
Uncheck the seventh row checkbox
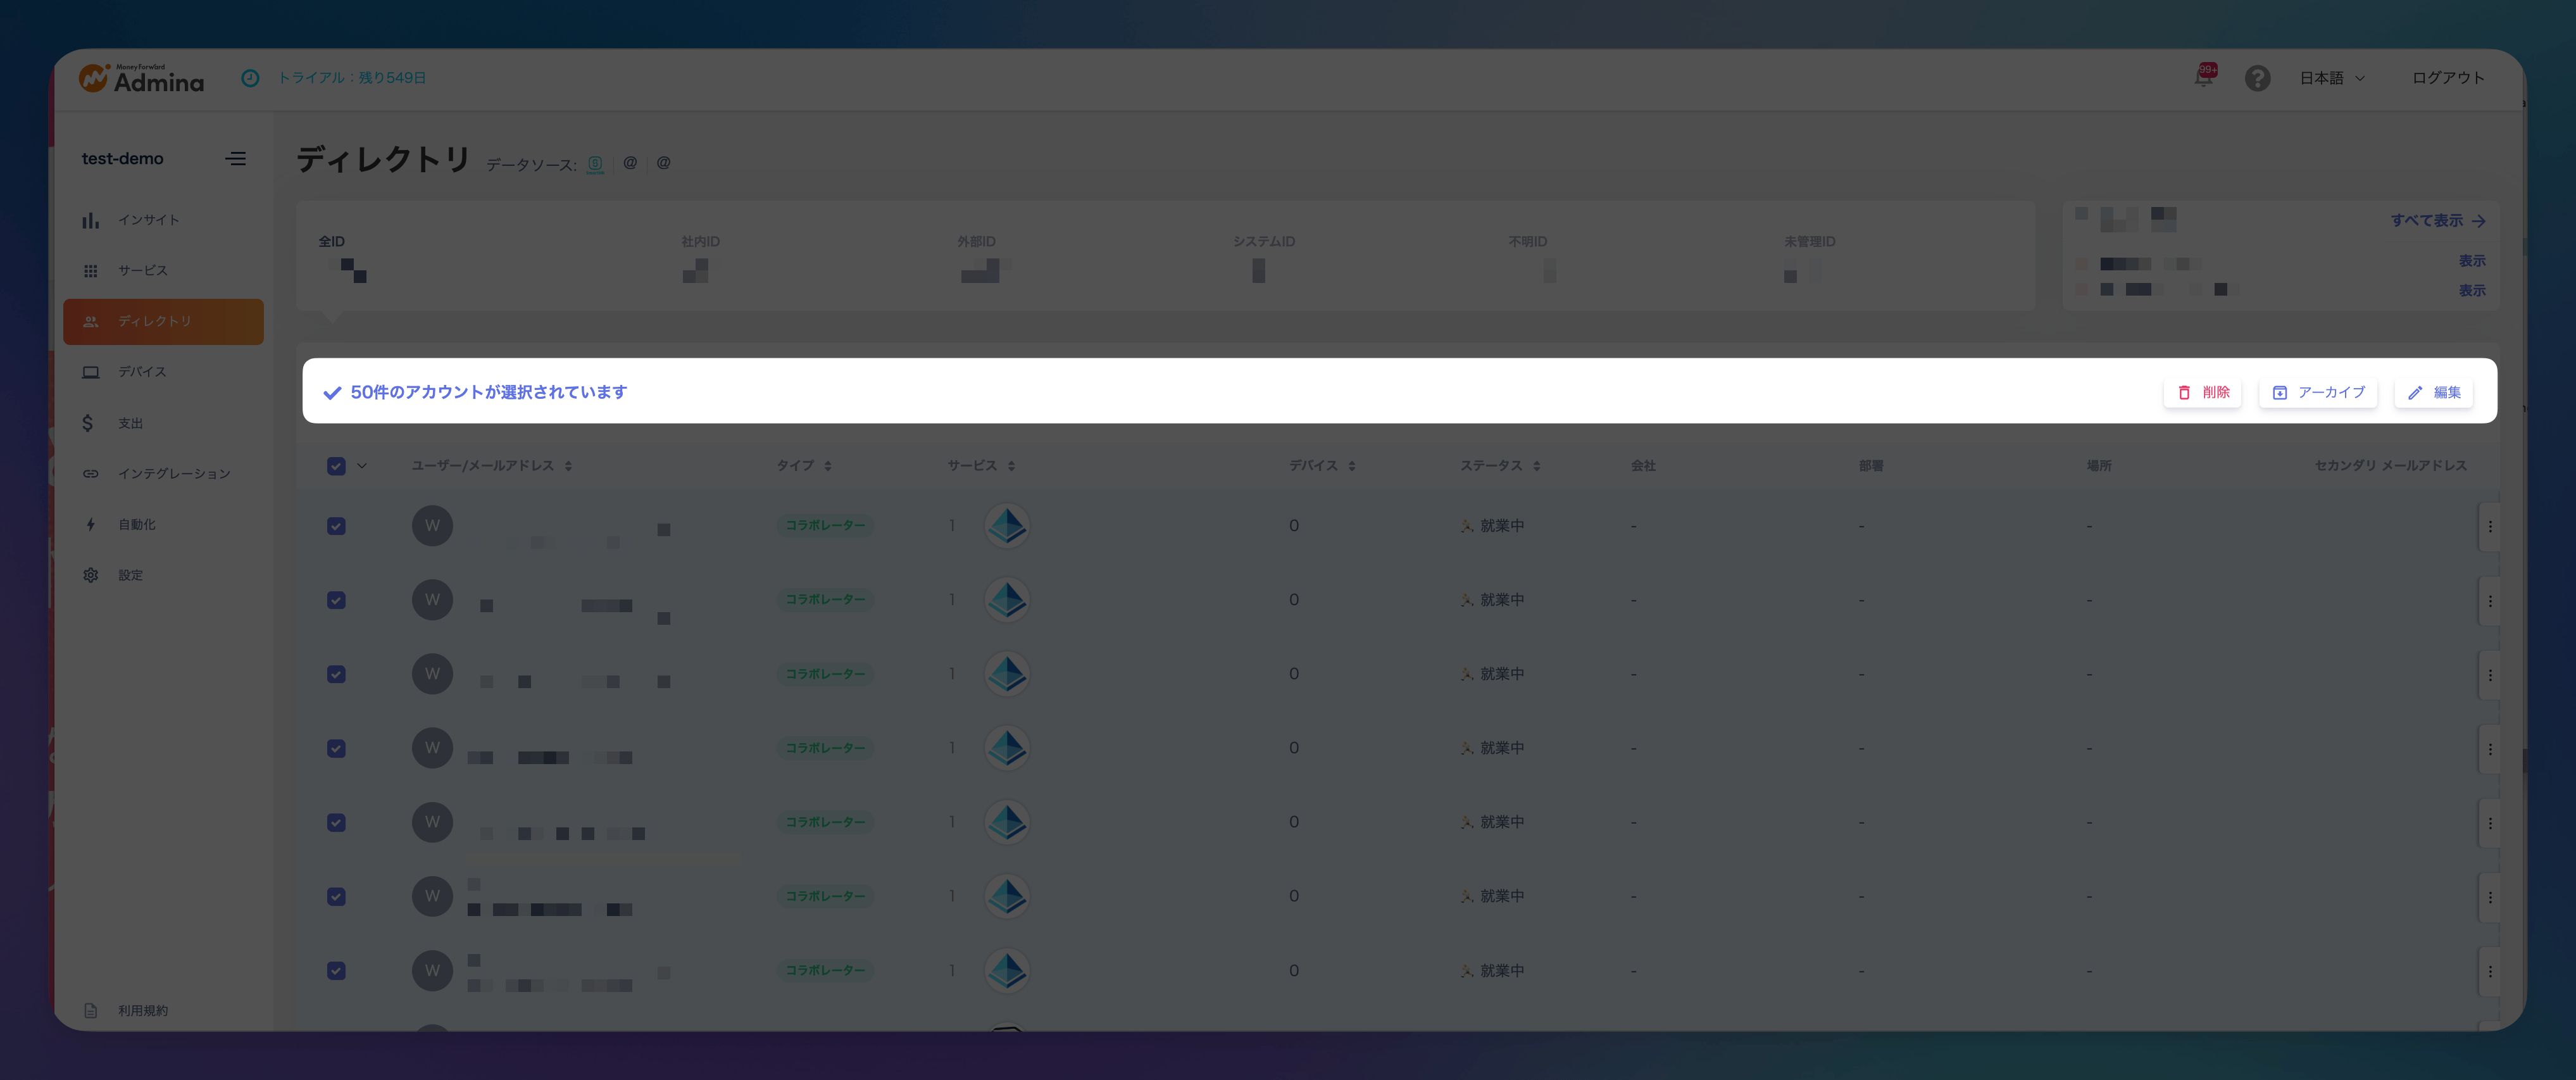[x=336, y=970]
